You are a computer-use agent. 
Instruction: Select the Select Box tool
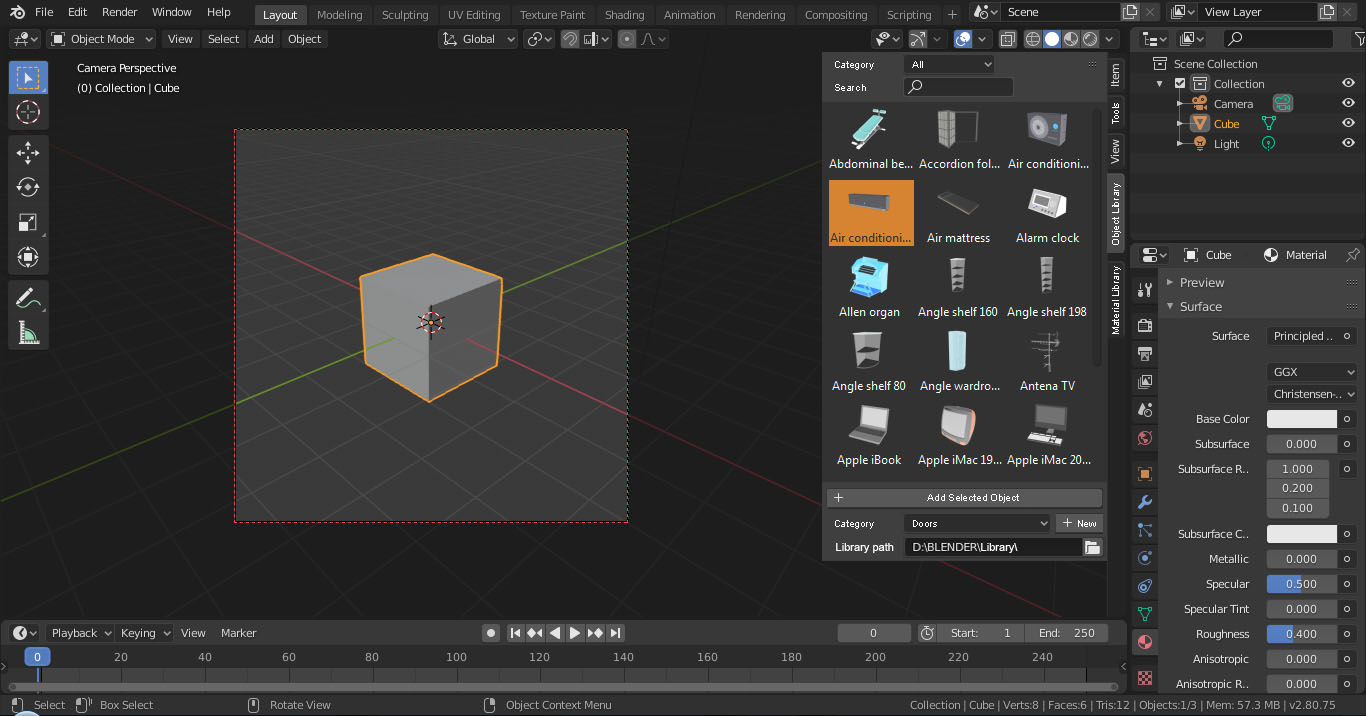(x=28, y=78)
